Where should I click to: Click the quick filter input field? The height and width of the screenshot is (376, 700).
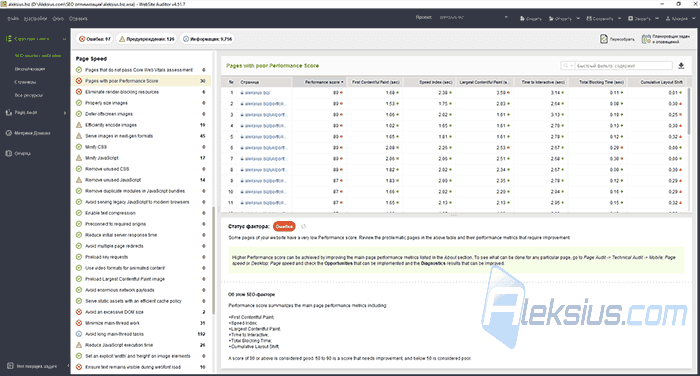click(x=623, y=66)
